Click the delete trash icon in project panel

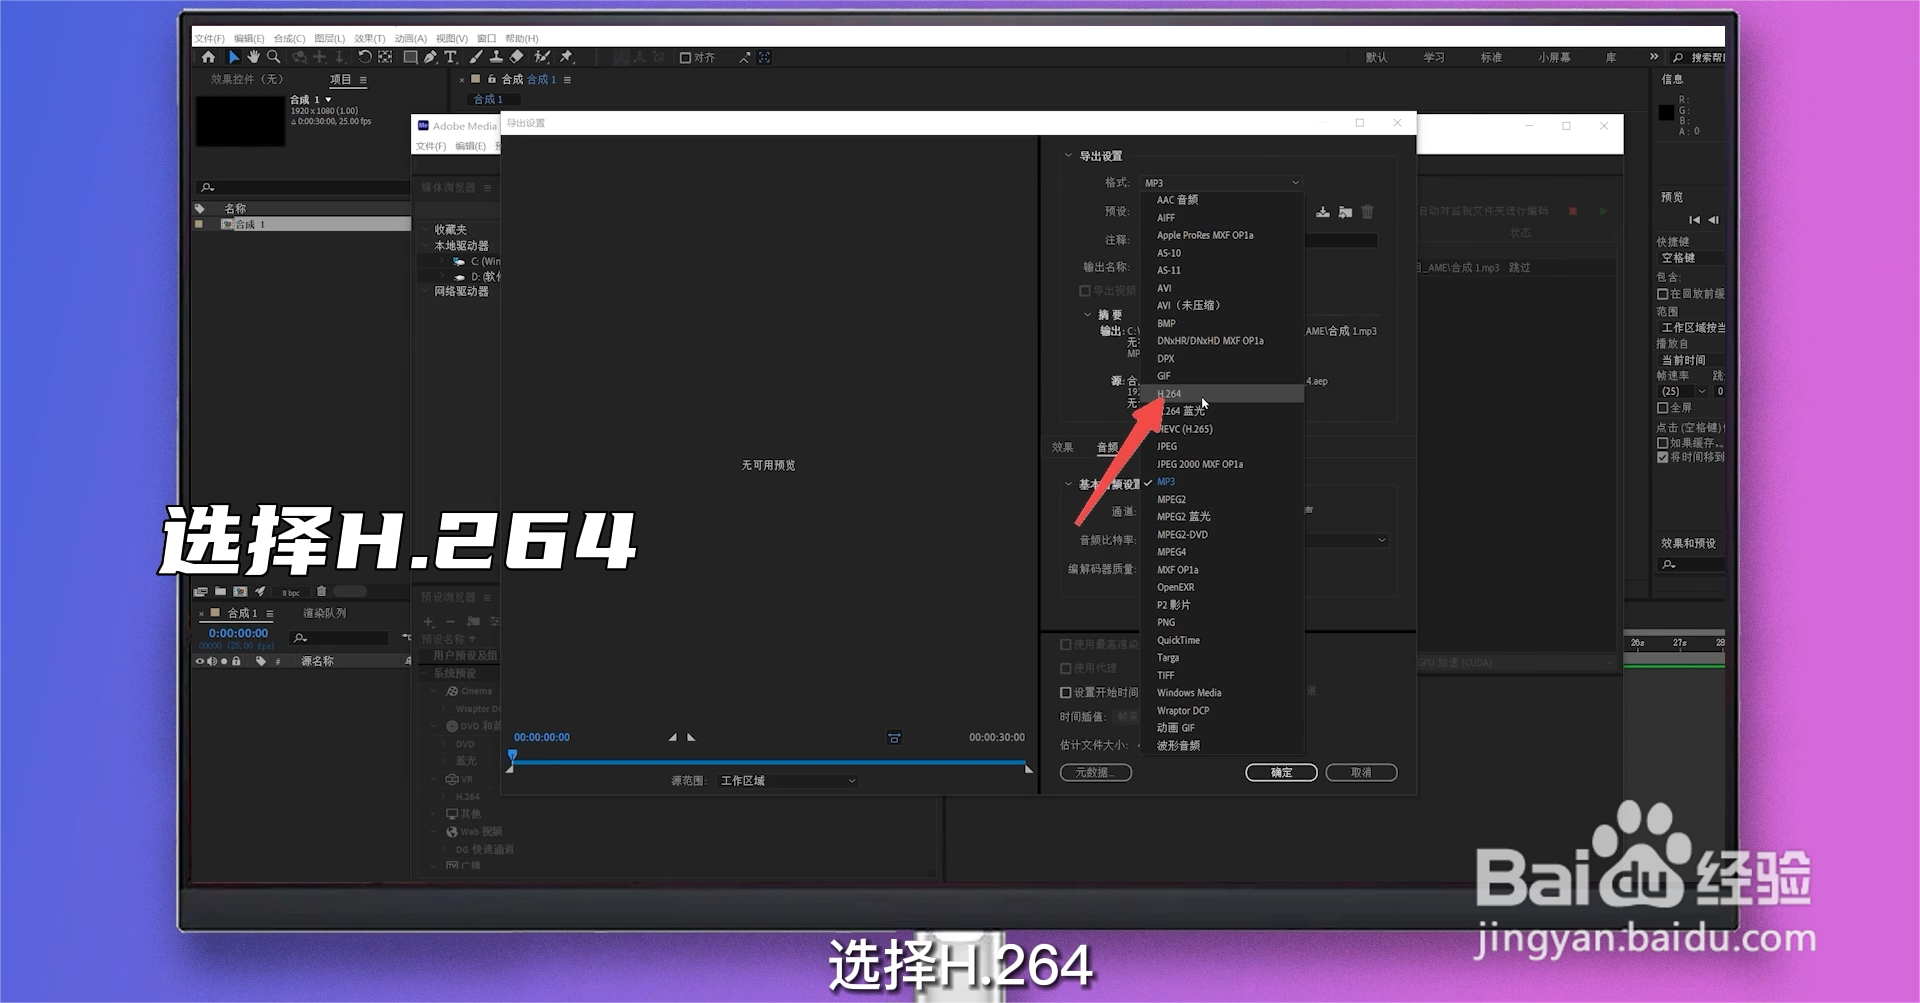[x=321, y=591]
